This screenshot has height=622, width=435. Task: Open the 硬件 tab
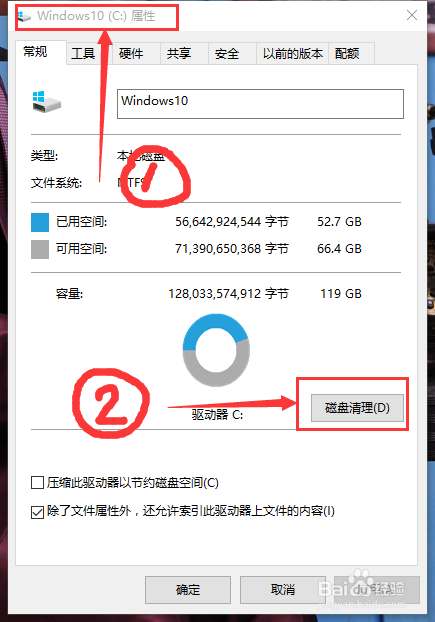tap(131, 54)
